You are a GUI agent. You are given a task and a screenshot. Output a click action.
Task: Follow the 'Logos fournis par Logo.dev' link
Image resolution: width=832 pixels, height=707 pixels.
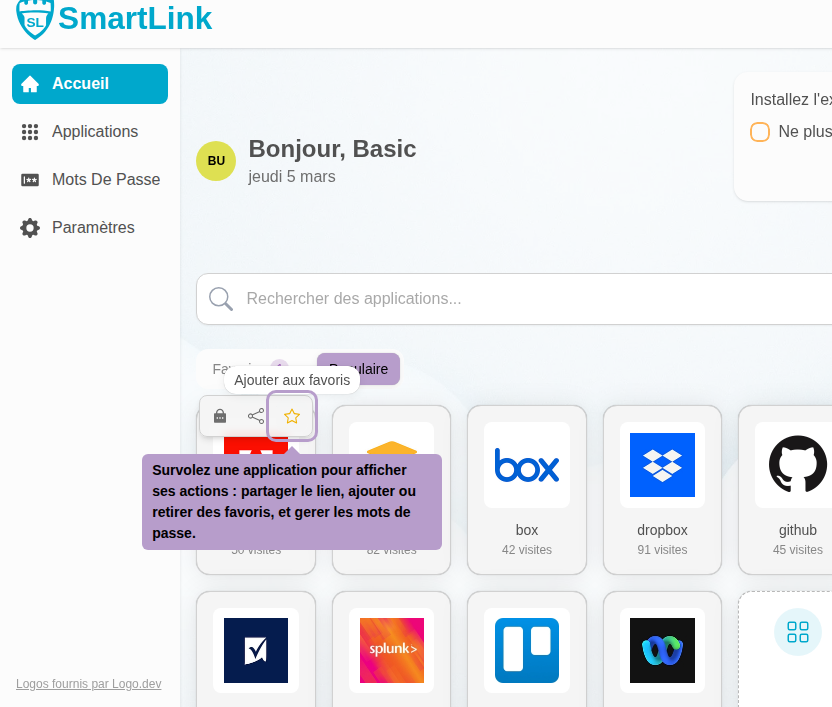tap(88, 684)
